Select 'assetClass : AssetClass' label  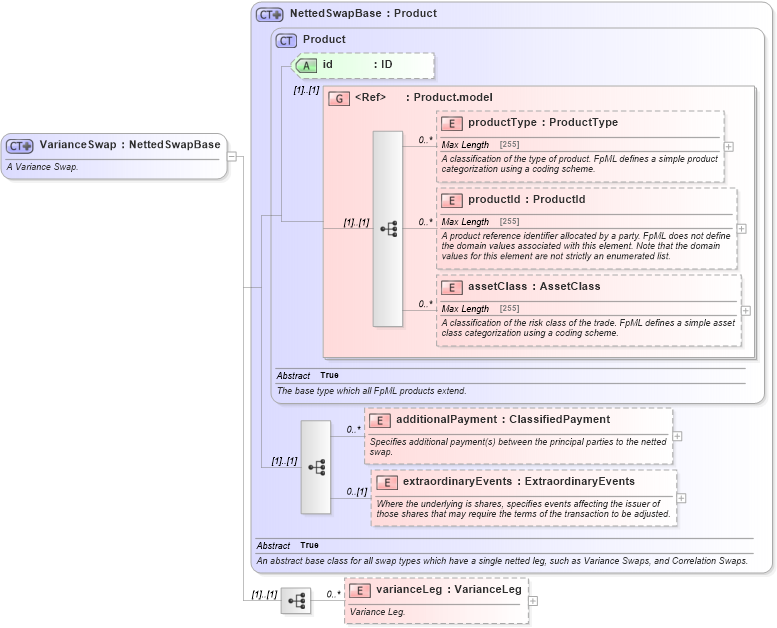534,286
